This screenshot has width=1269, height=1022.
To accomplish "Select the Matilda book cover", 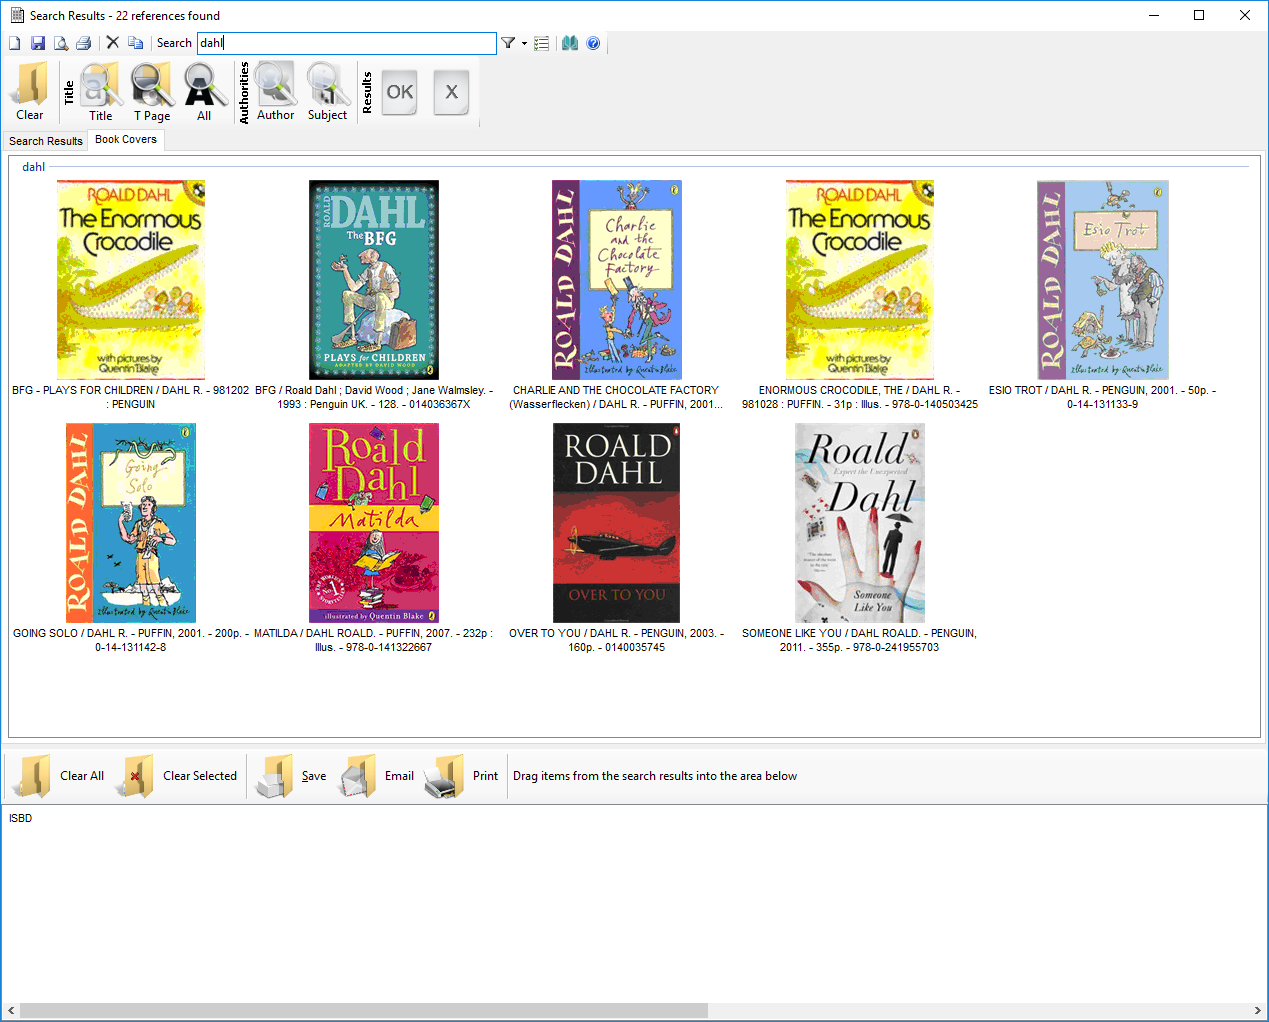I will 374,523.
